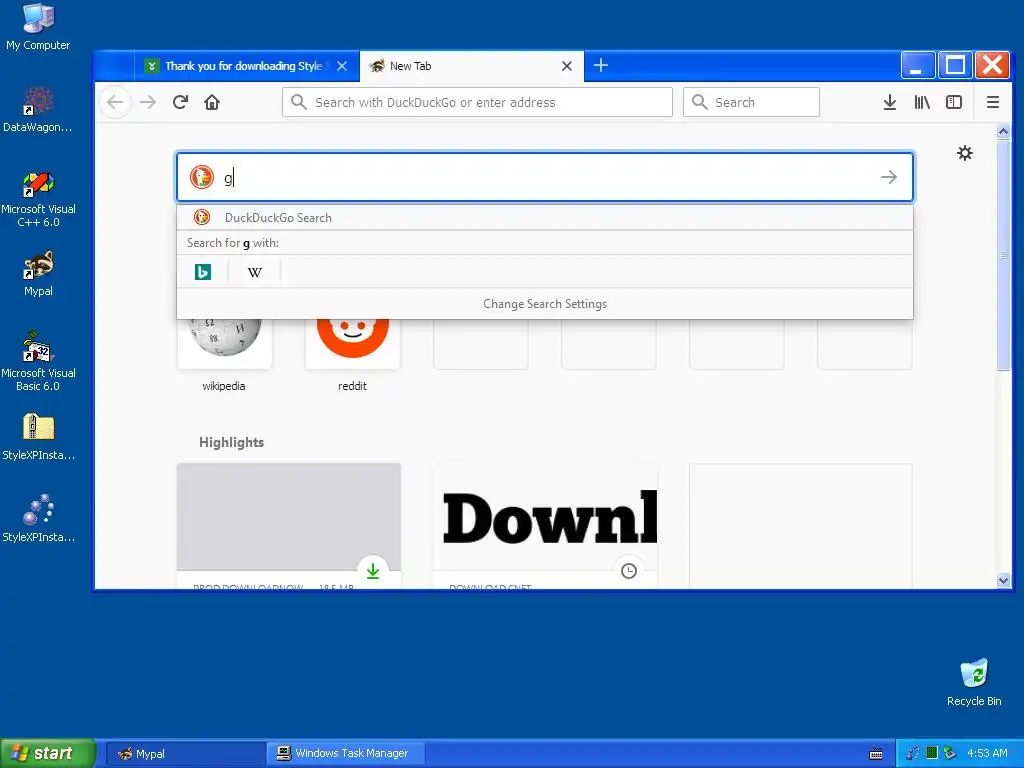Select the Mypal desktop shortcut
This screenshot has height=768, width=1024.
[x=39, y=274]
